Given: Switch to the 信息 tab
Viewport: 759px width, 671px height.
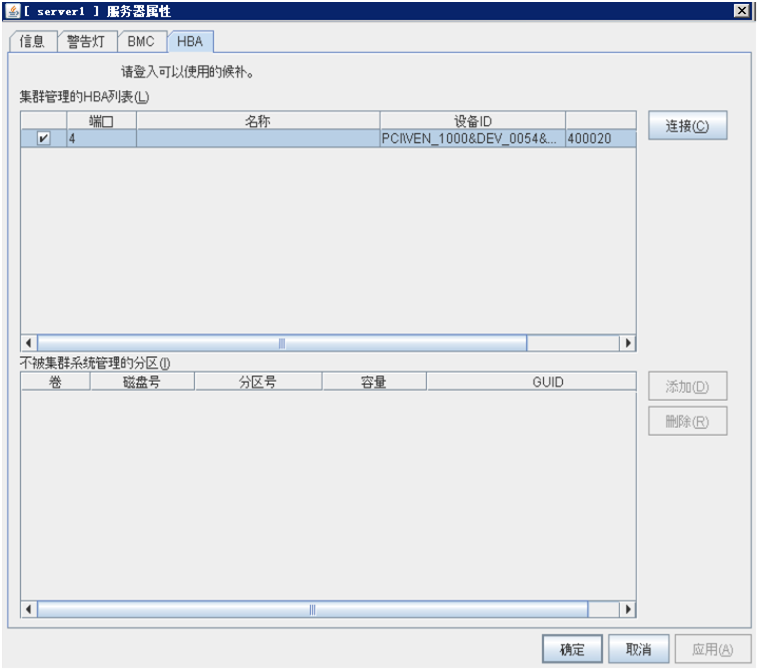Looking at the screenshot, I should click(32, 42).
